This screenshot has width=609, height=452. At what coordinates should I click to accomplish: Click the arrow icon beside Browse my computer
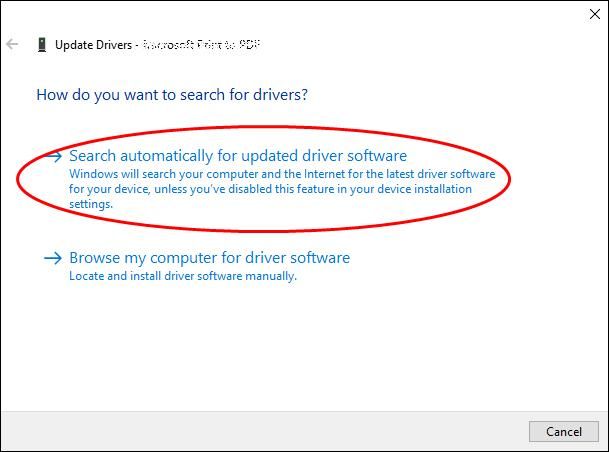coord(53,258)
